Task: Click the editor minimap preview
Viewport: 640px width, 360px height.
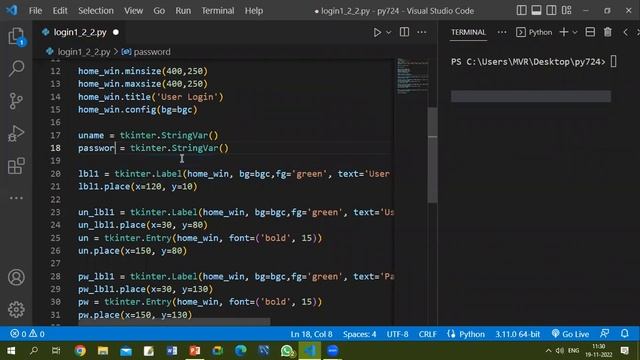Action: pos(413,76)
